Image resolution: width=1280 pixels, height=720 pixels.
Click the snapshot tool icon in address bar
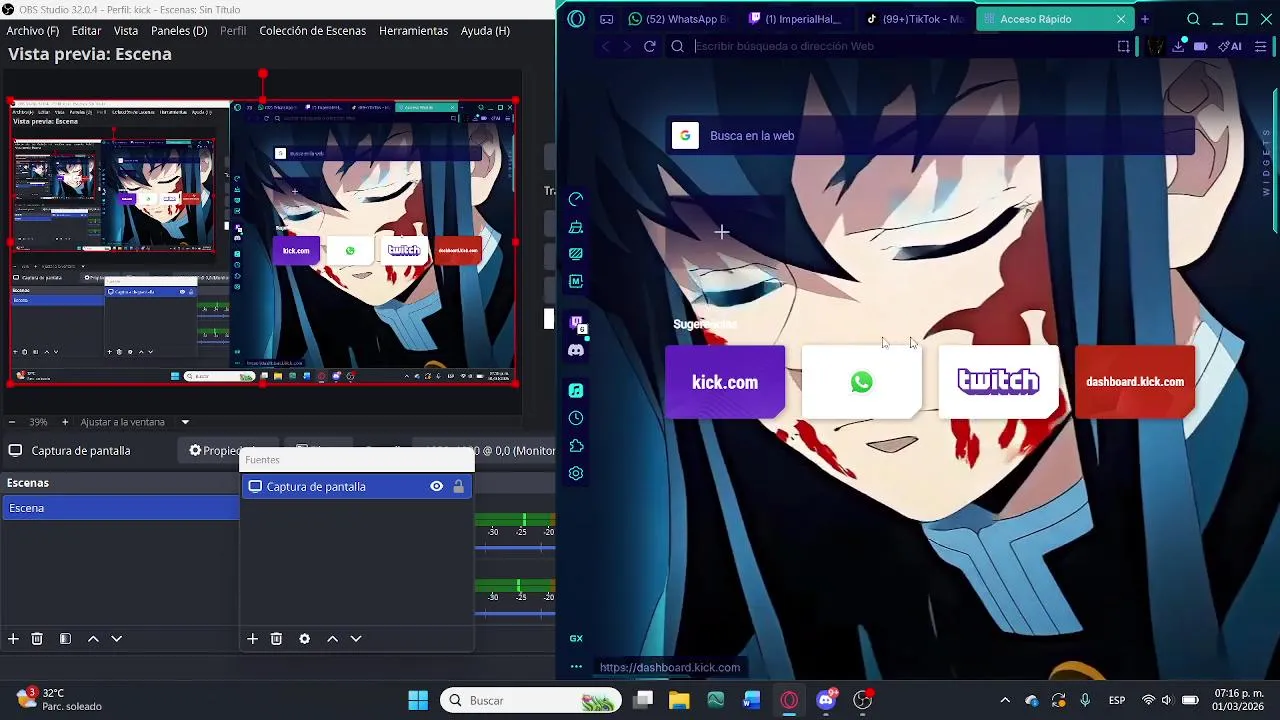click(1124, 46)
